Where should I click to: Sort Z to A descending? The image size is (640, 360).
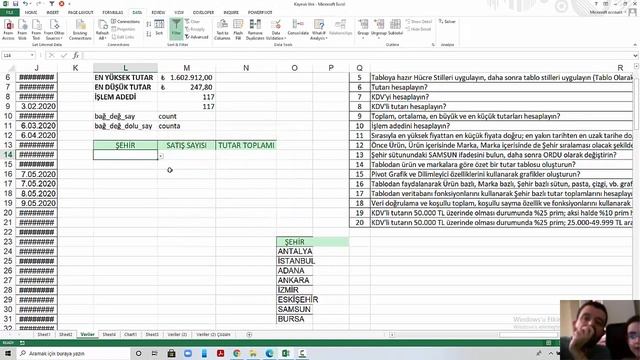coord(149,34)
